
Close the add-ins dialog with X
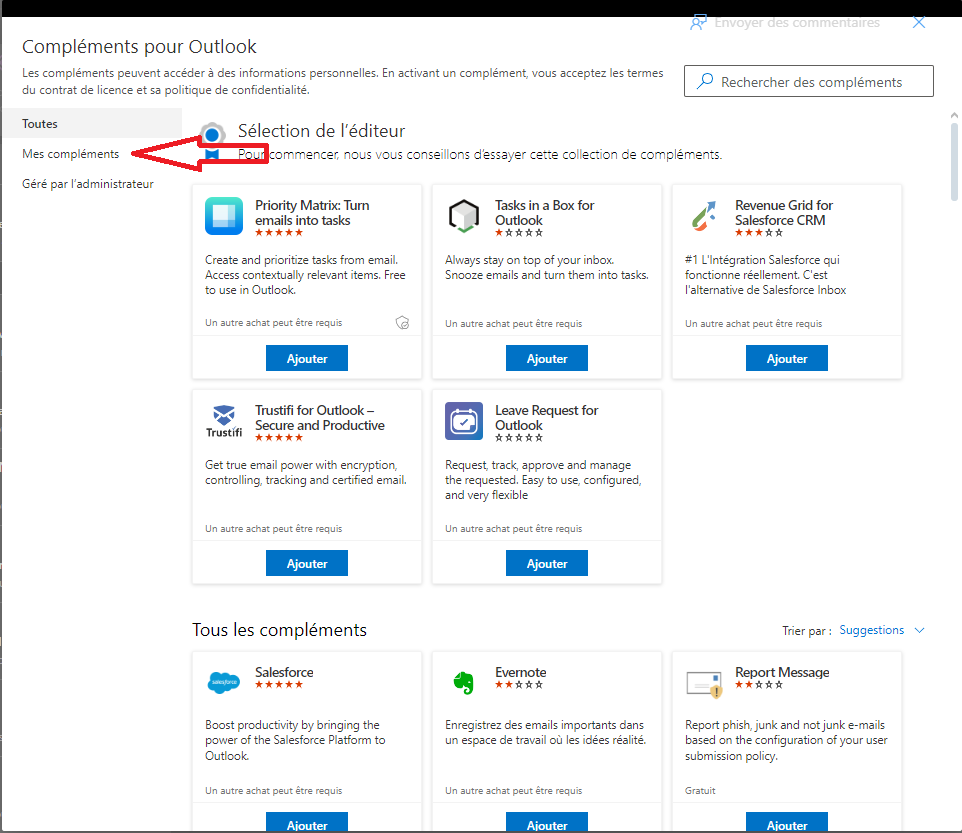pos(918,23)
